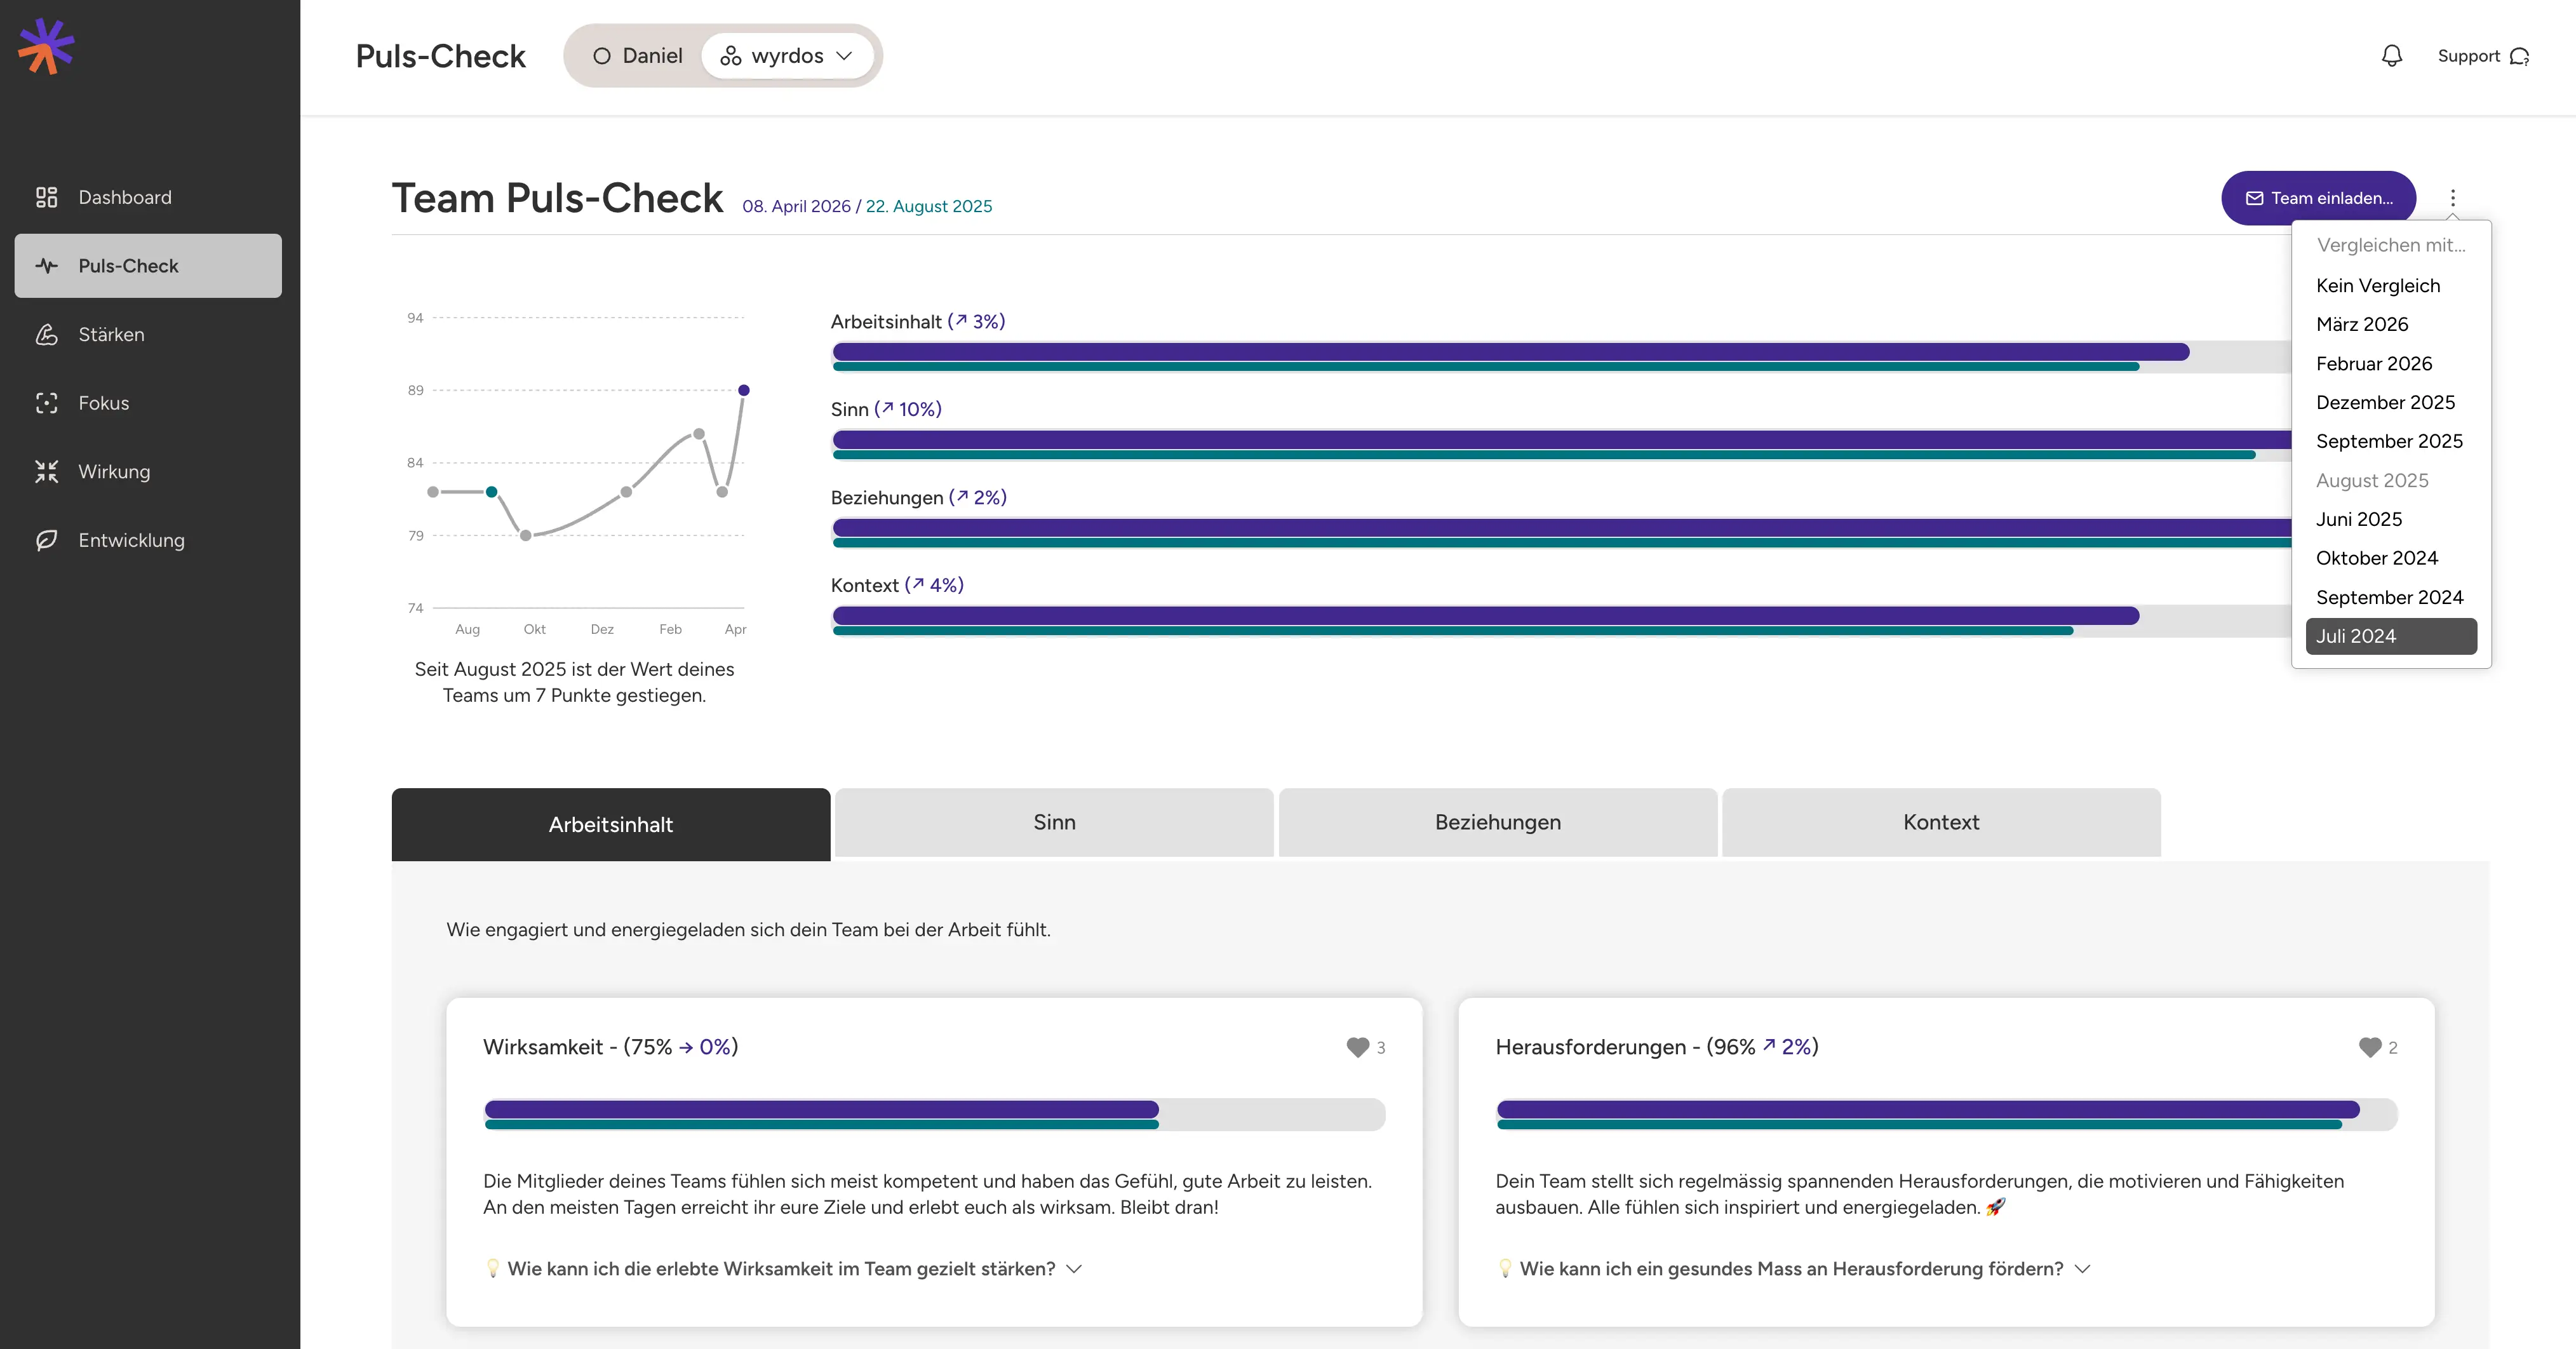The height and width of the screenshot is (1349, 2576).
Task: Click the Sinn 10% label
Action: click(x=886, y=409)
